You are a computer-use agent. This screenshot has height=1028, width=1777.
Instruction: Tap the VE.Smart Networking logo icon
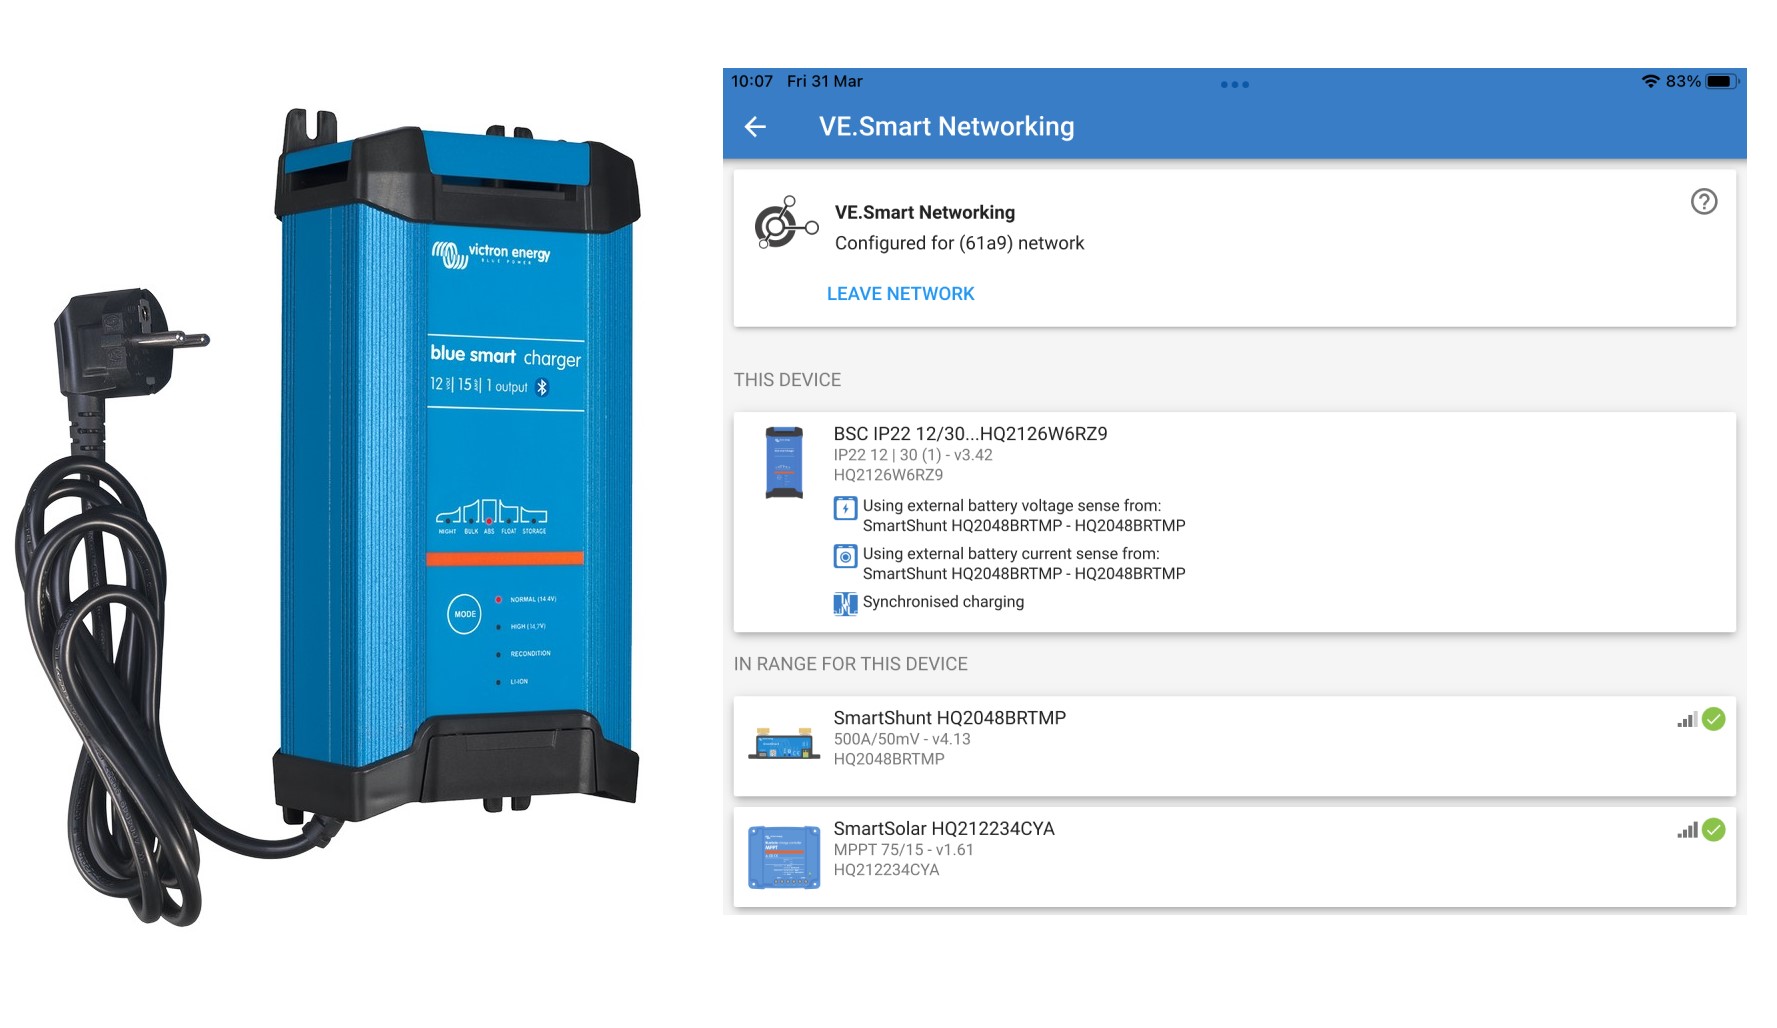[x=786, y=223]
